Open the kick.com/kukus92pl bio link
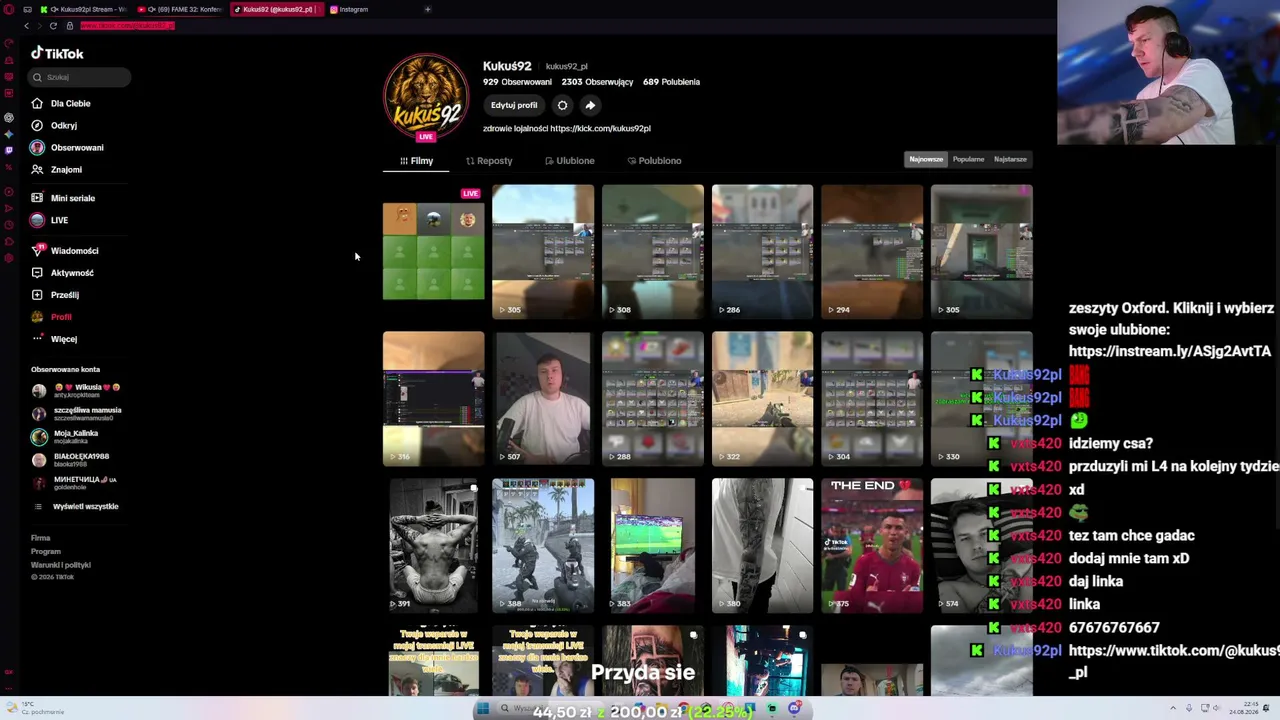 tap(600, 128)
